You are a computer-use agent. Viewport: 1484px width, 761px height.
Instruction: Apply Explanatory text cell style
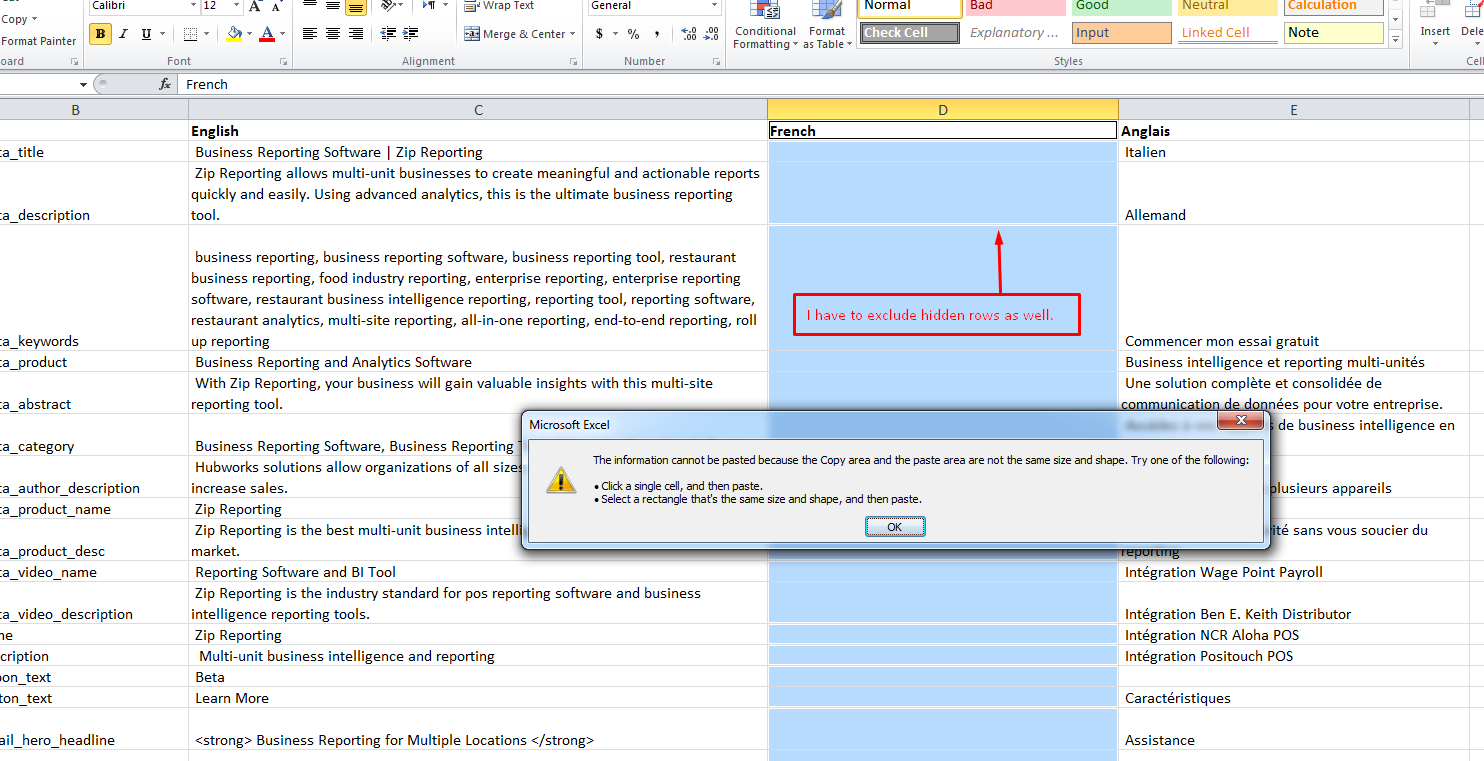click(x=1016, y=33)
